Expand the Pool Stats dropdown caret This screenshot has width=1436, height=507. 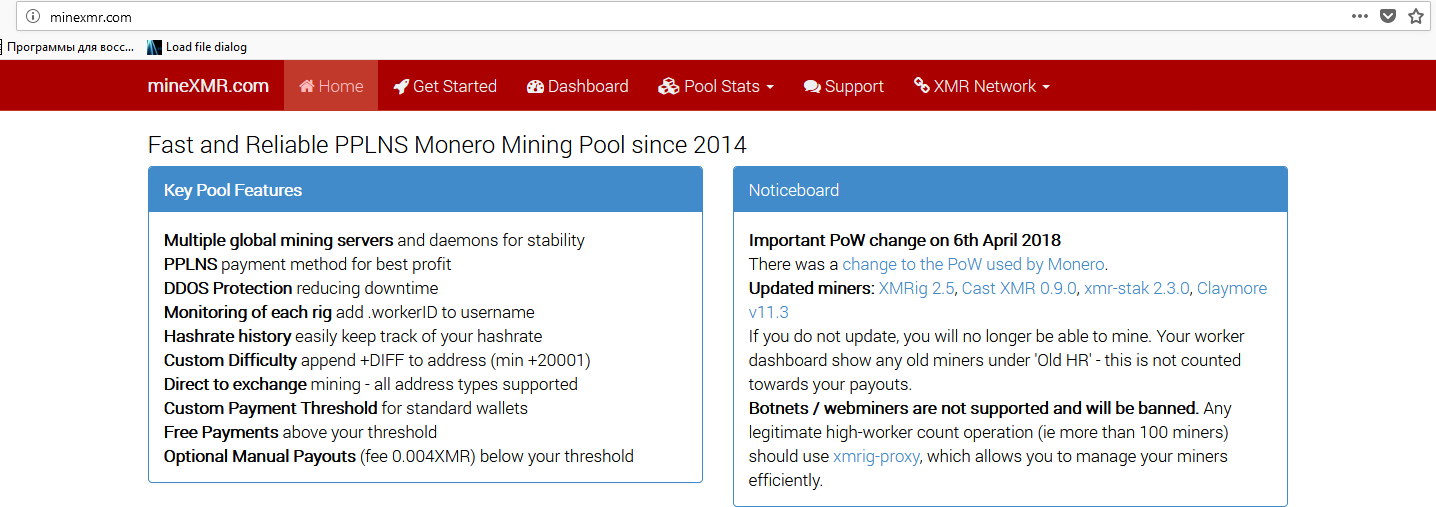click(770, 88)
